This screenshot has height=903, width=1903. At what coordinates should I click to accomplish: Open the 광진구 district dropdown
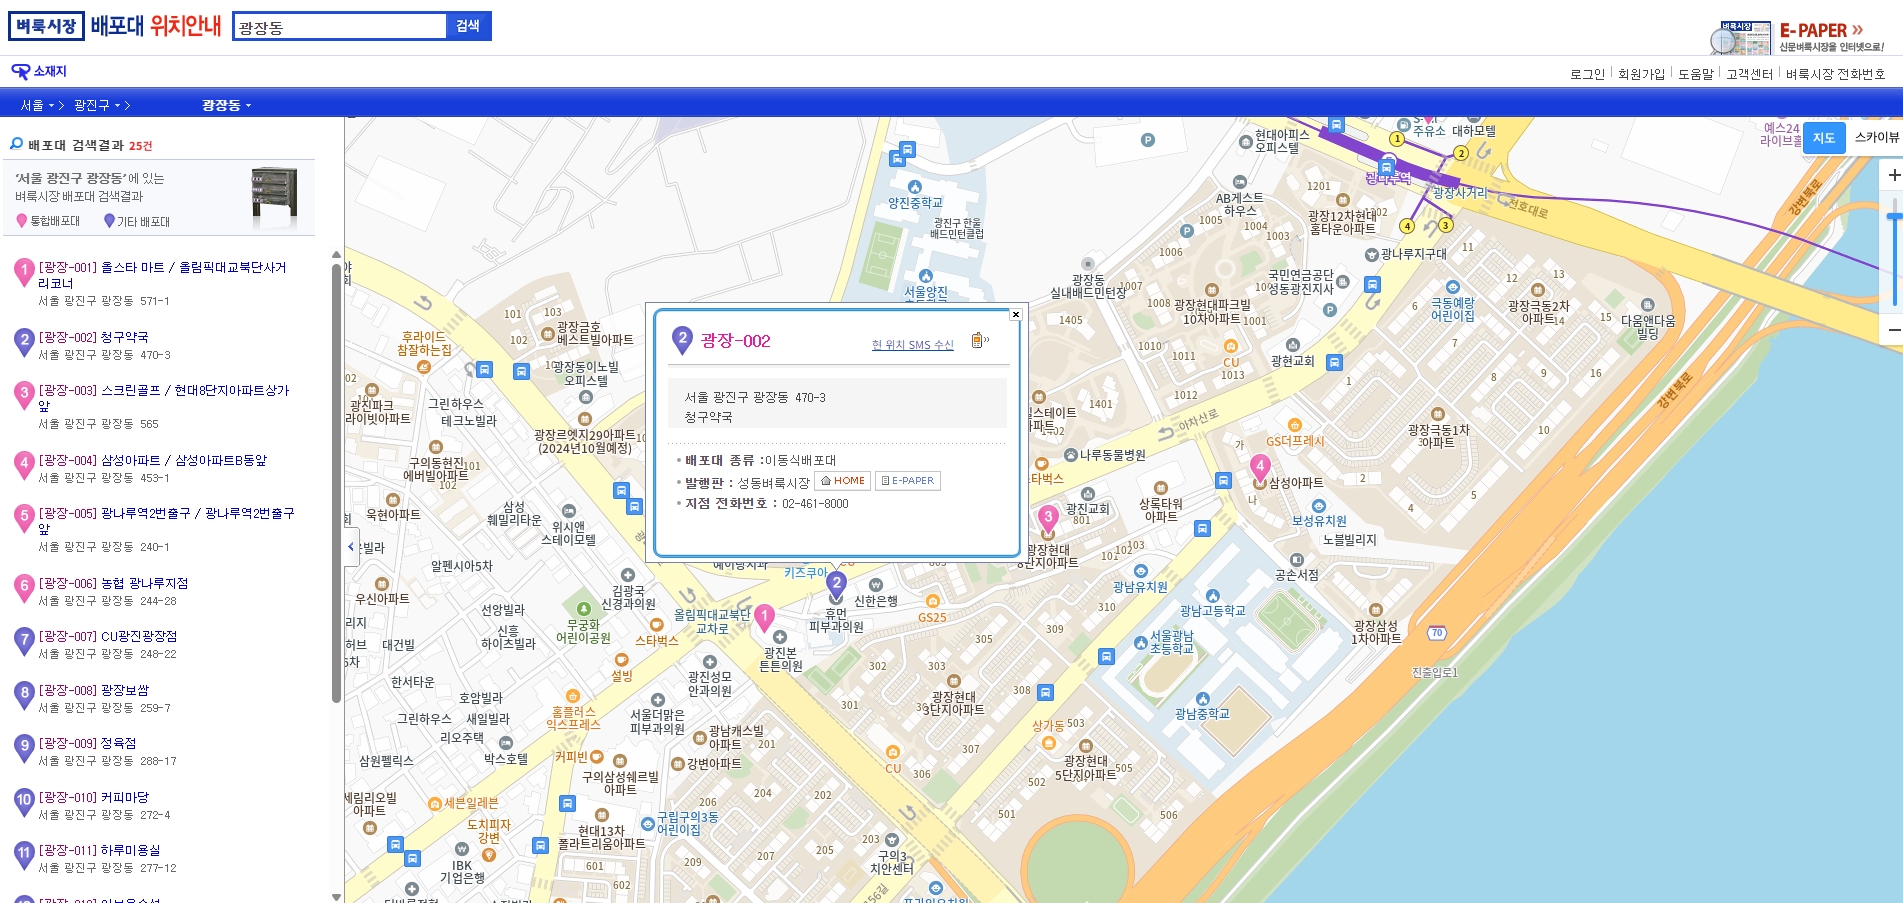97,105
